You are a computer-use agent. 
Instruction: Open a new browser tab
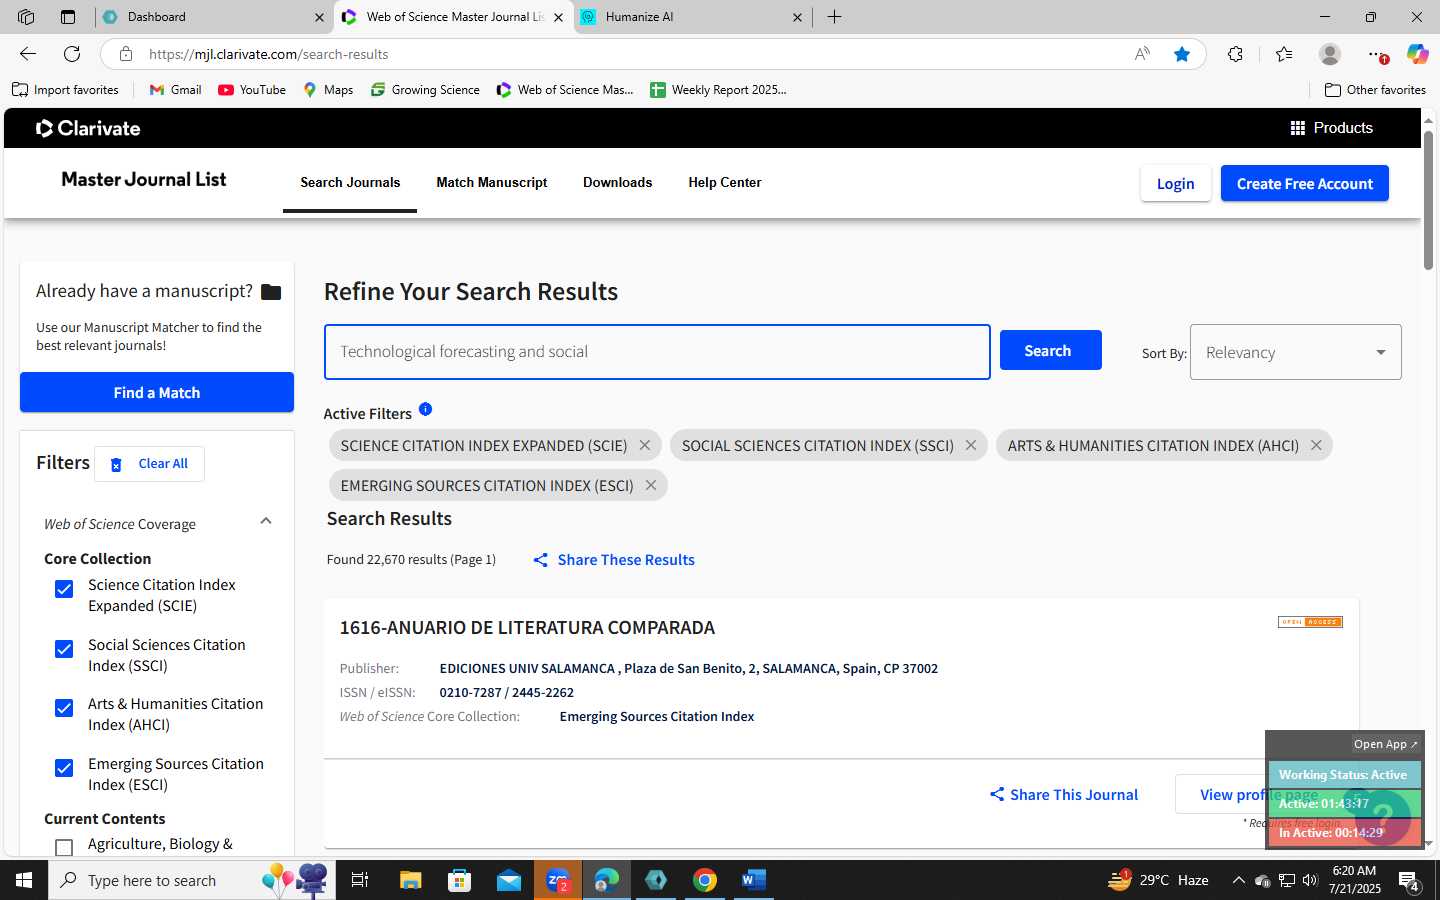point(834,17)
